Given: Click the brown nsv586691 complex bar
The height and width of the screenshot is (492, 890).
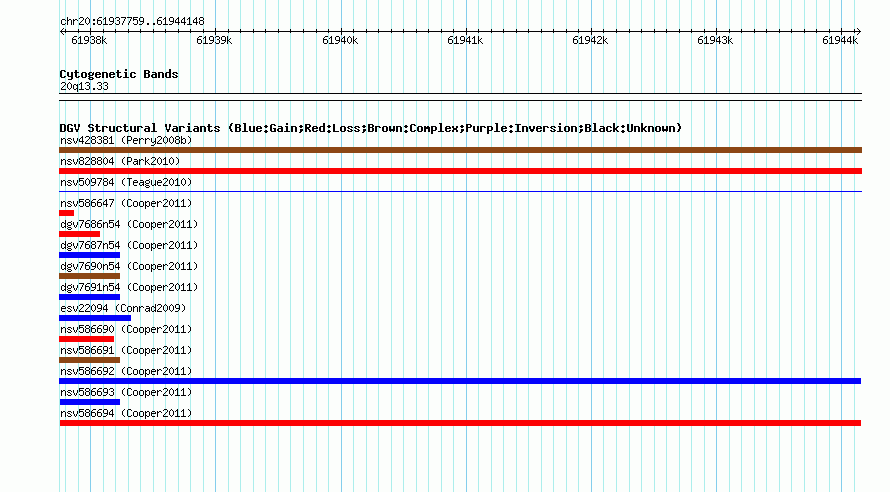Looking at the screenshot, I should (90, 360).
